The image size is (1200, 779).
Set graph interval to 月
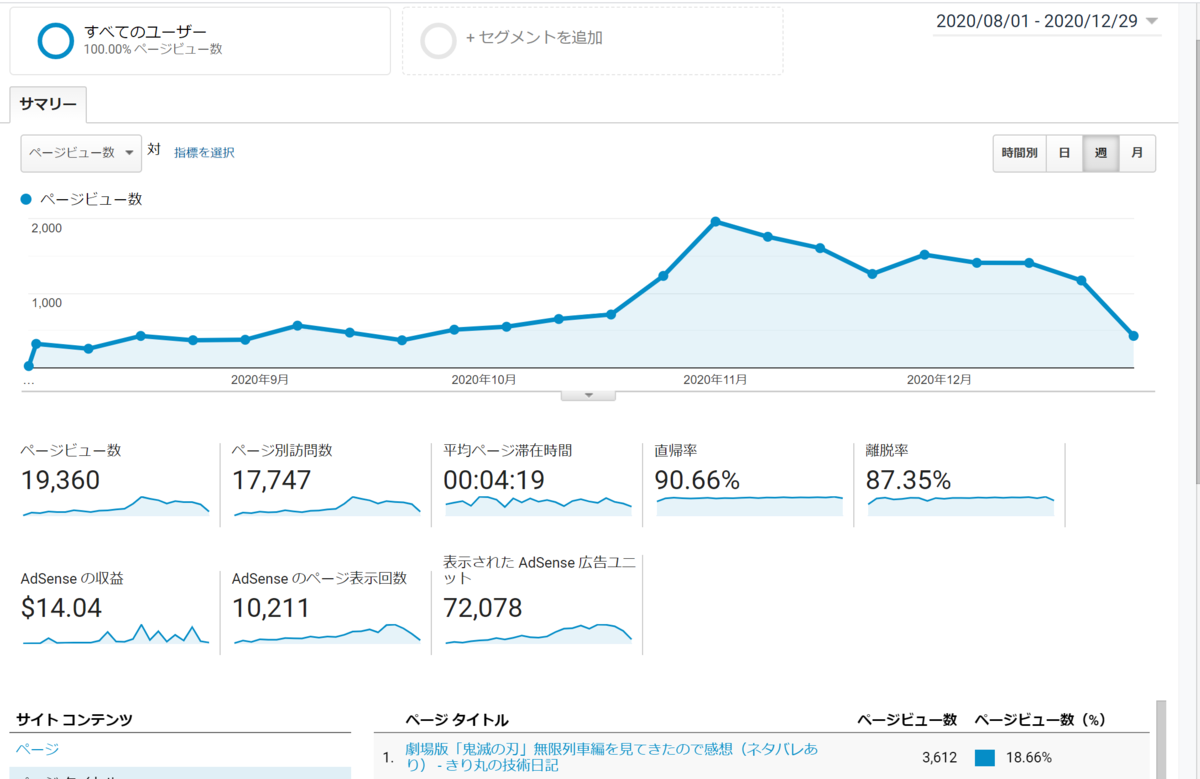tap(1137, 153)
